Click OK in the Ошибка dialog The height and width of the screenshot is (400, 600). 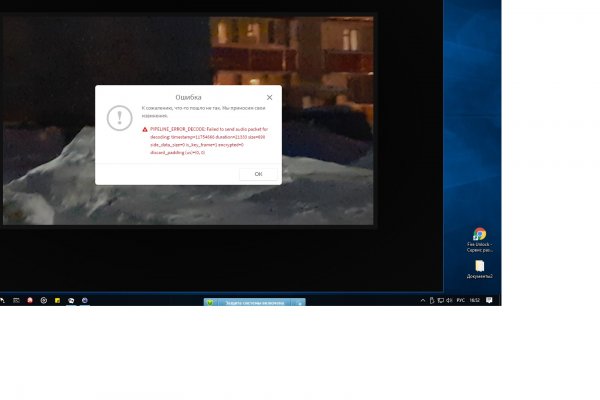click(x=258, y=174)
